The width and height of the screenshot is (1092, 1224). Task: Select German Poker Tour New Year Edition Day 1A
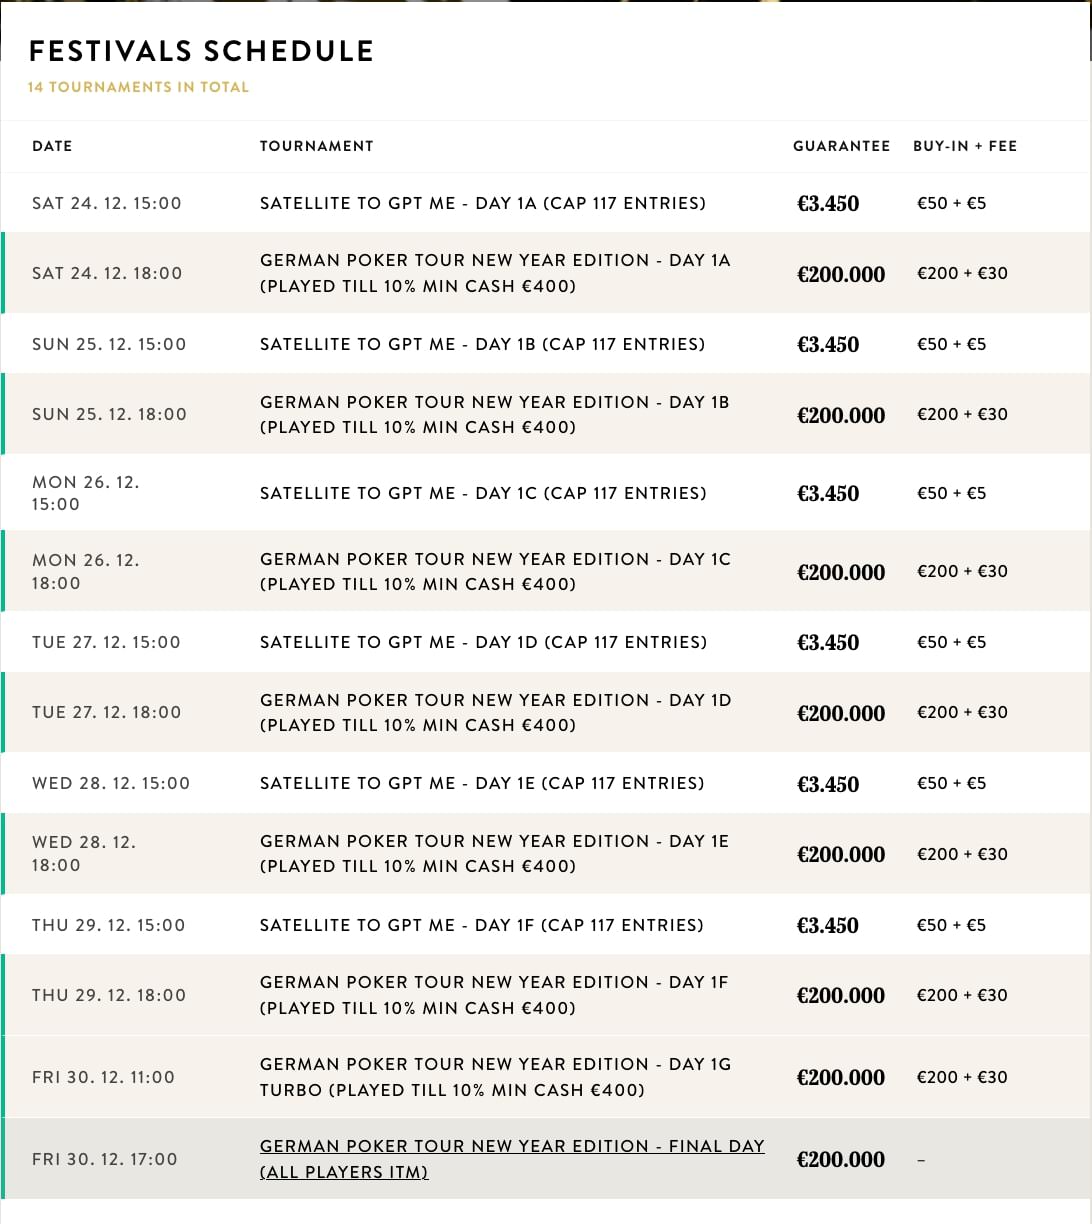495,273
